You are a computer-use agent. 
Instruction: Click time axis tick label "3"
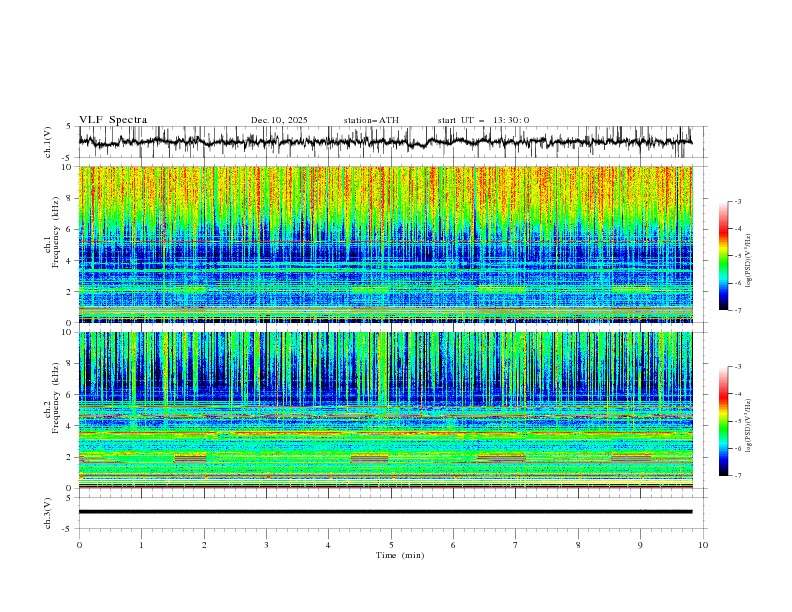tap(266, 545)
